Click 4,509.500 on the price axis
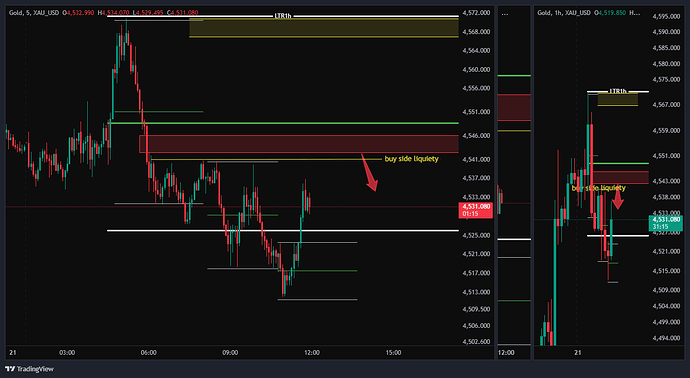The width and height of the screenshot is (690, 378). coord(476,309)
